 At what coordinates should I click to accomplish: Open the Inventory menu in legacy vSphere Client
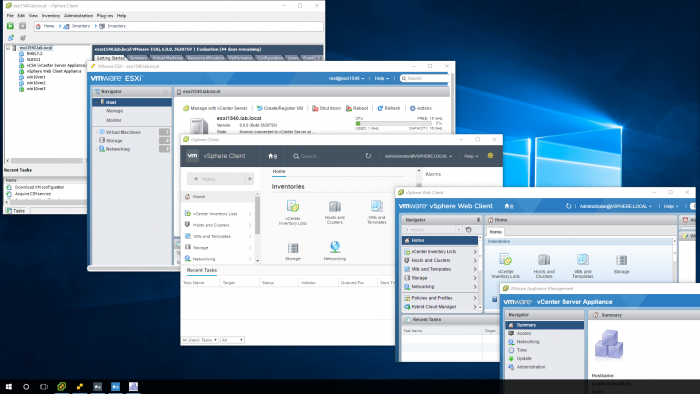50,16
